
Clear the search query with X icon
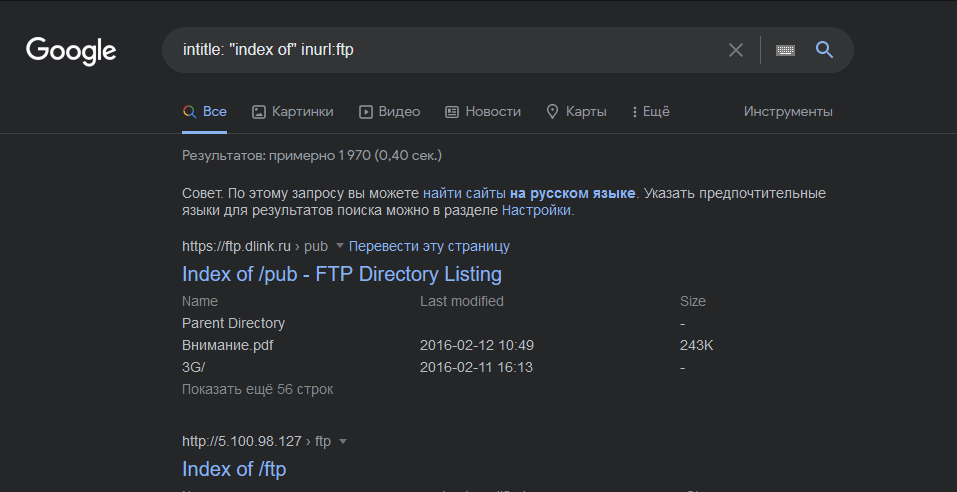pos(736,50)
